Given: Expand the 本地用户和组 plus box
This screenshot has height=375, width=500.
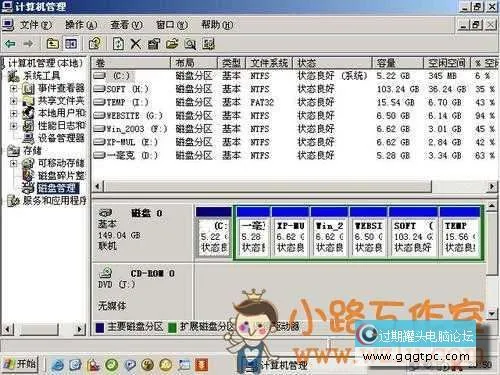Looking at the screenshot, I should pos(13,113).
